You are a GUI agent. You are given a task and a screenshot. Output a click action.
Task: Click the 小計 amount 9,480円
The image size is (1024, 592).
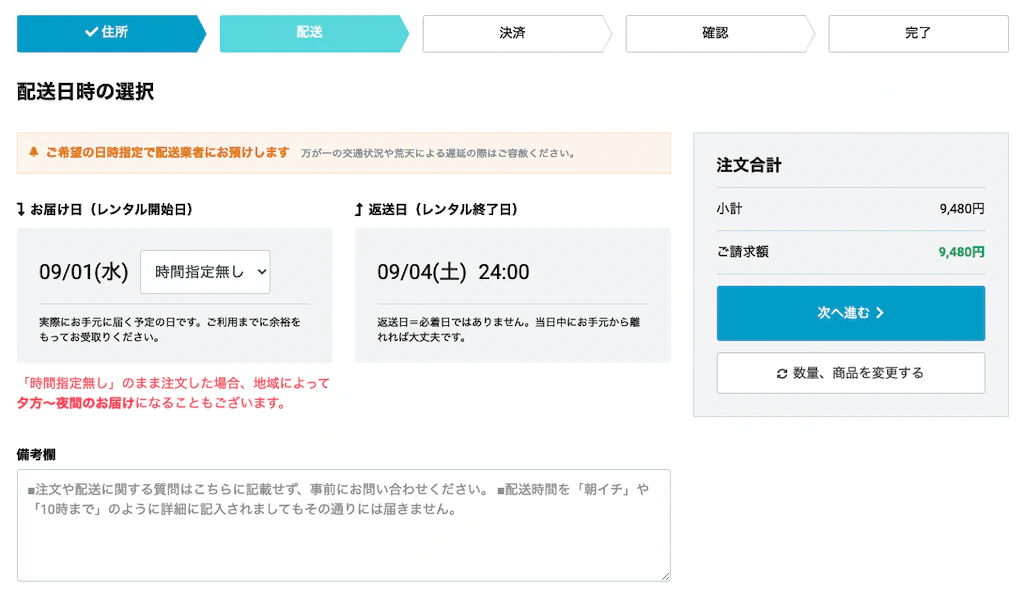point(961,209)
